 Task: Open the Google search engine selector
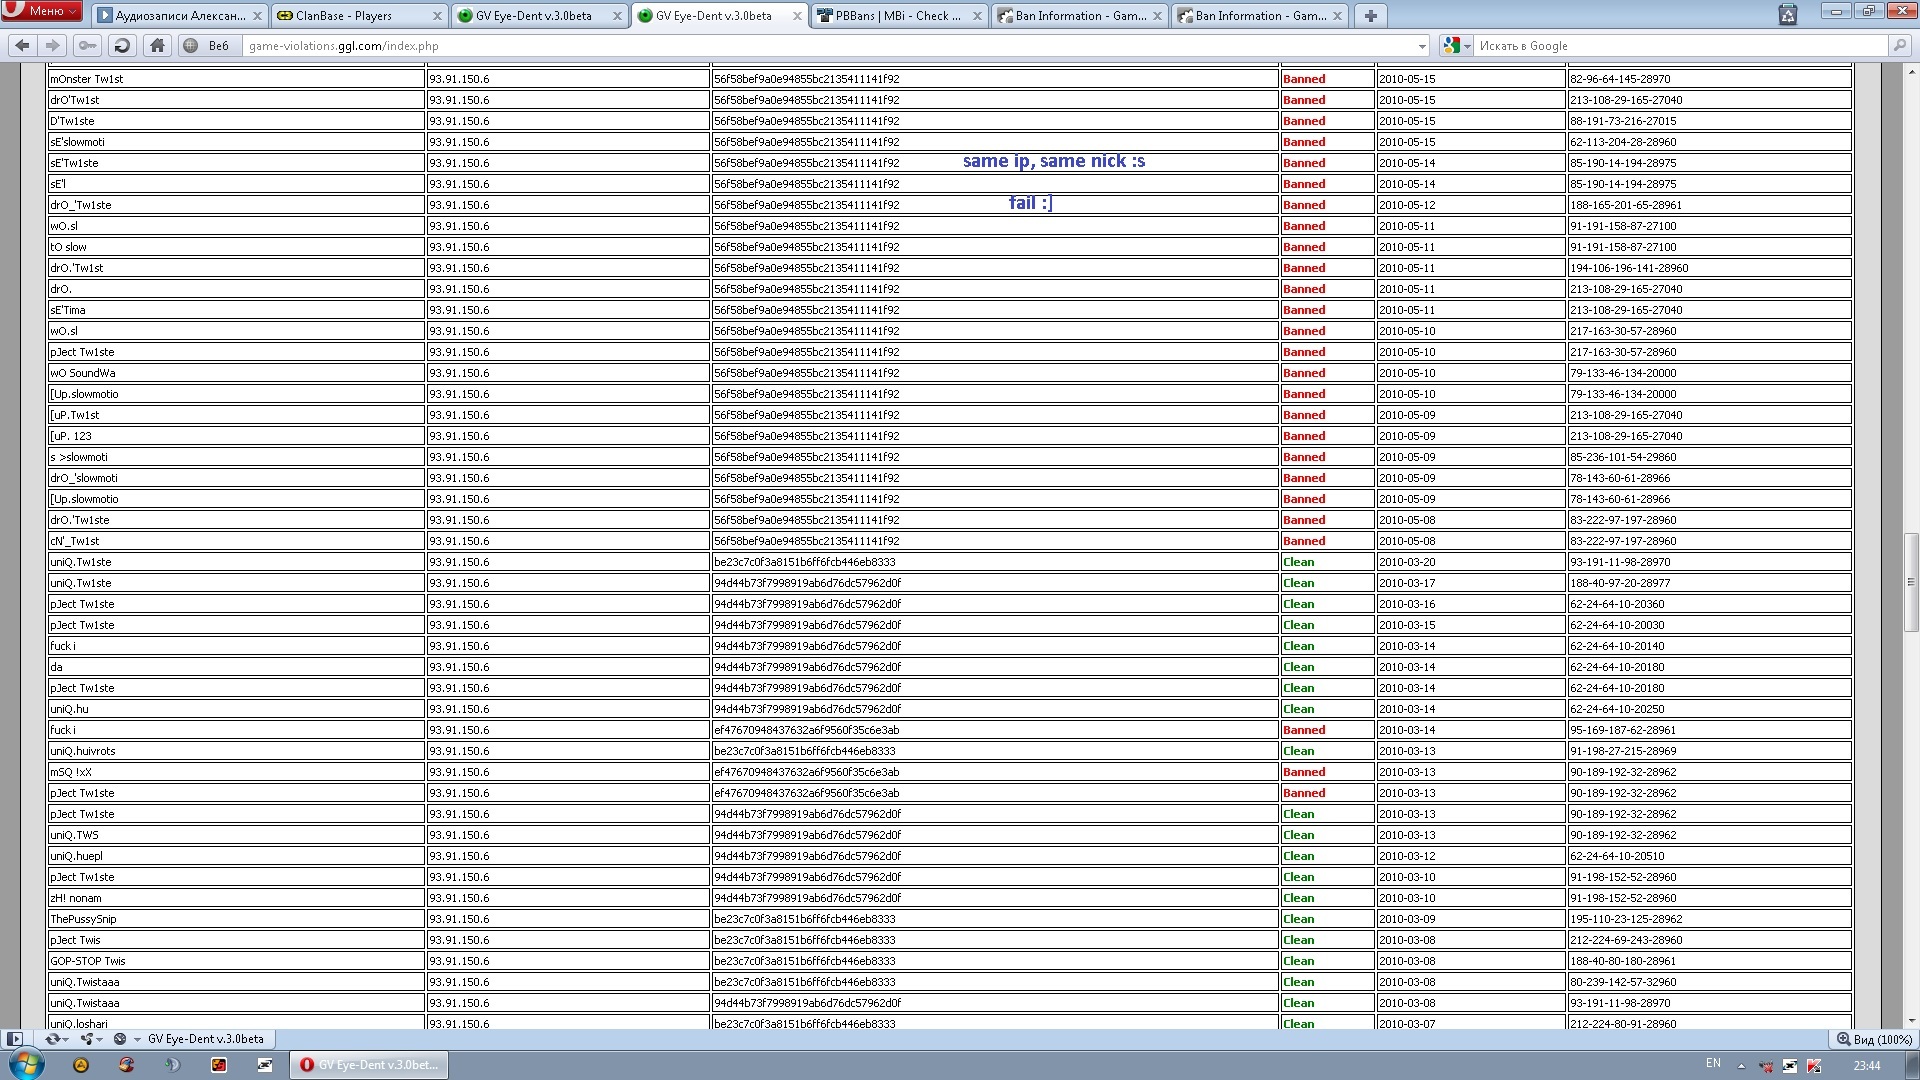[x=1455, y=45]
